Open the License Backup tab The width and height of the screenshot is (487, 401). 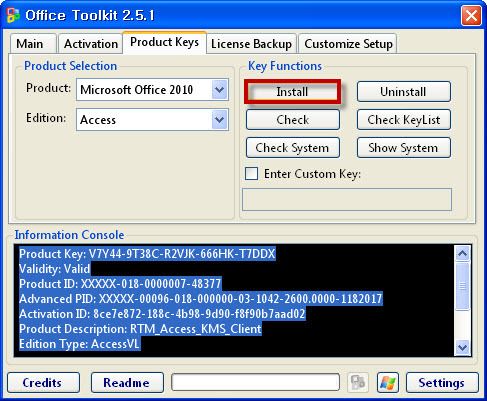pyautogui.click(x=251, y=44)
